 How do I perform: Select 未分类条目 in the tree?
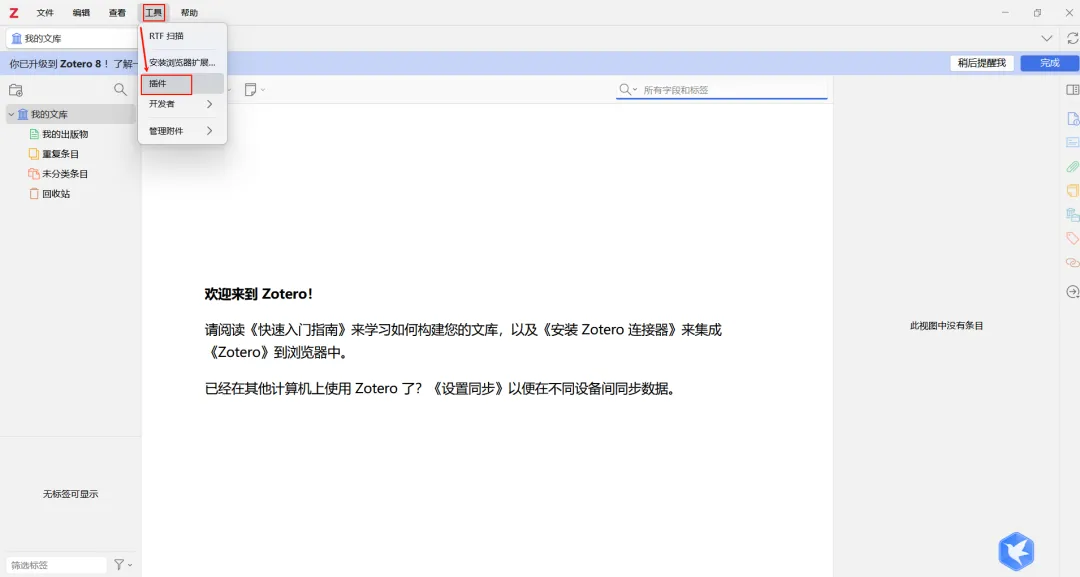click(x=65, y=174)
